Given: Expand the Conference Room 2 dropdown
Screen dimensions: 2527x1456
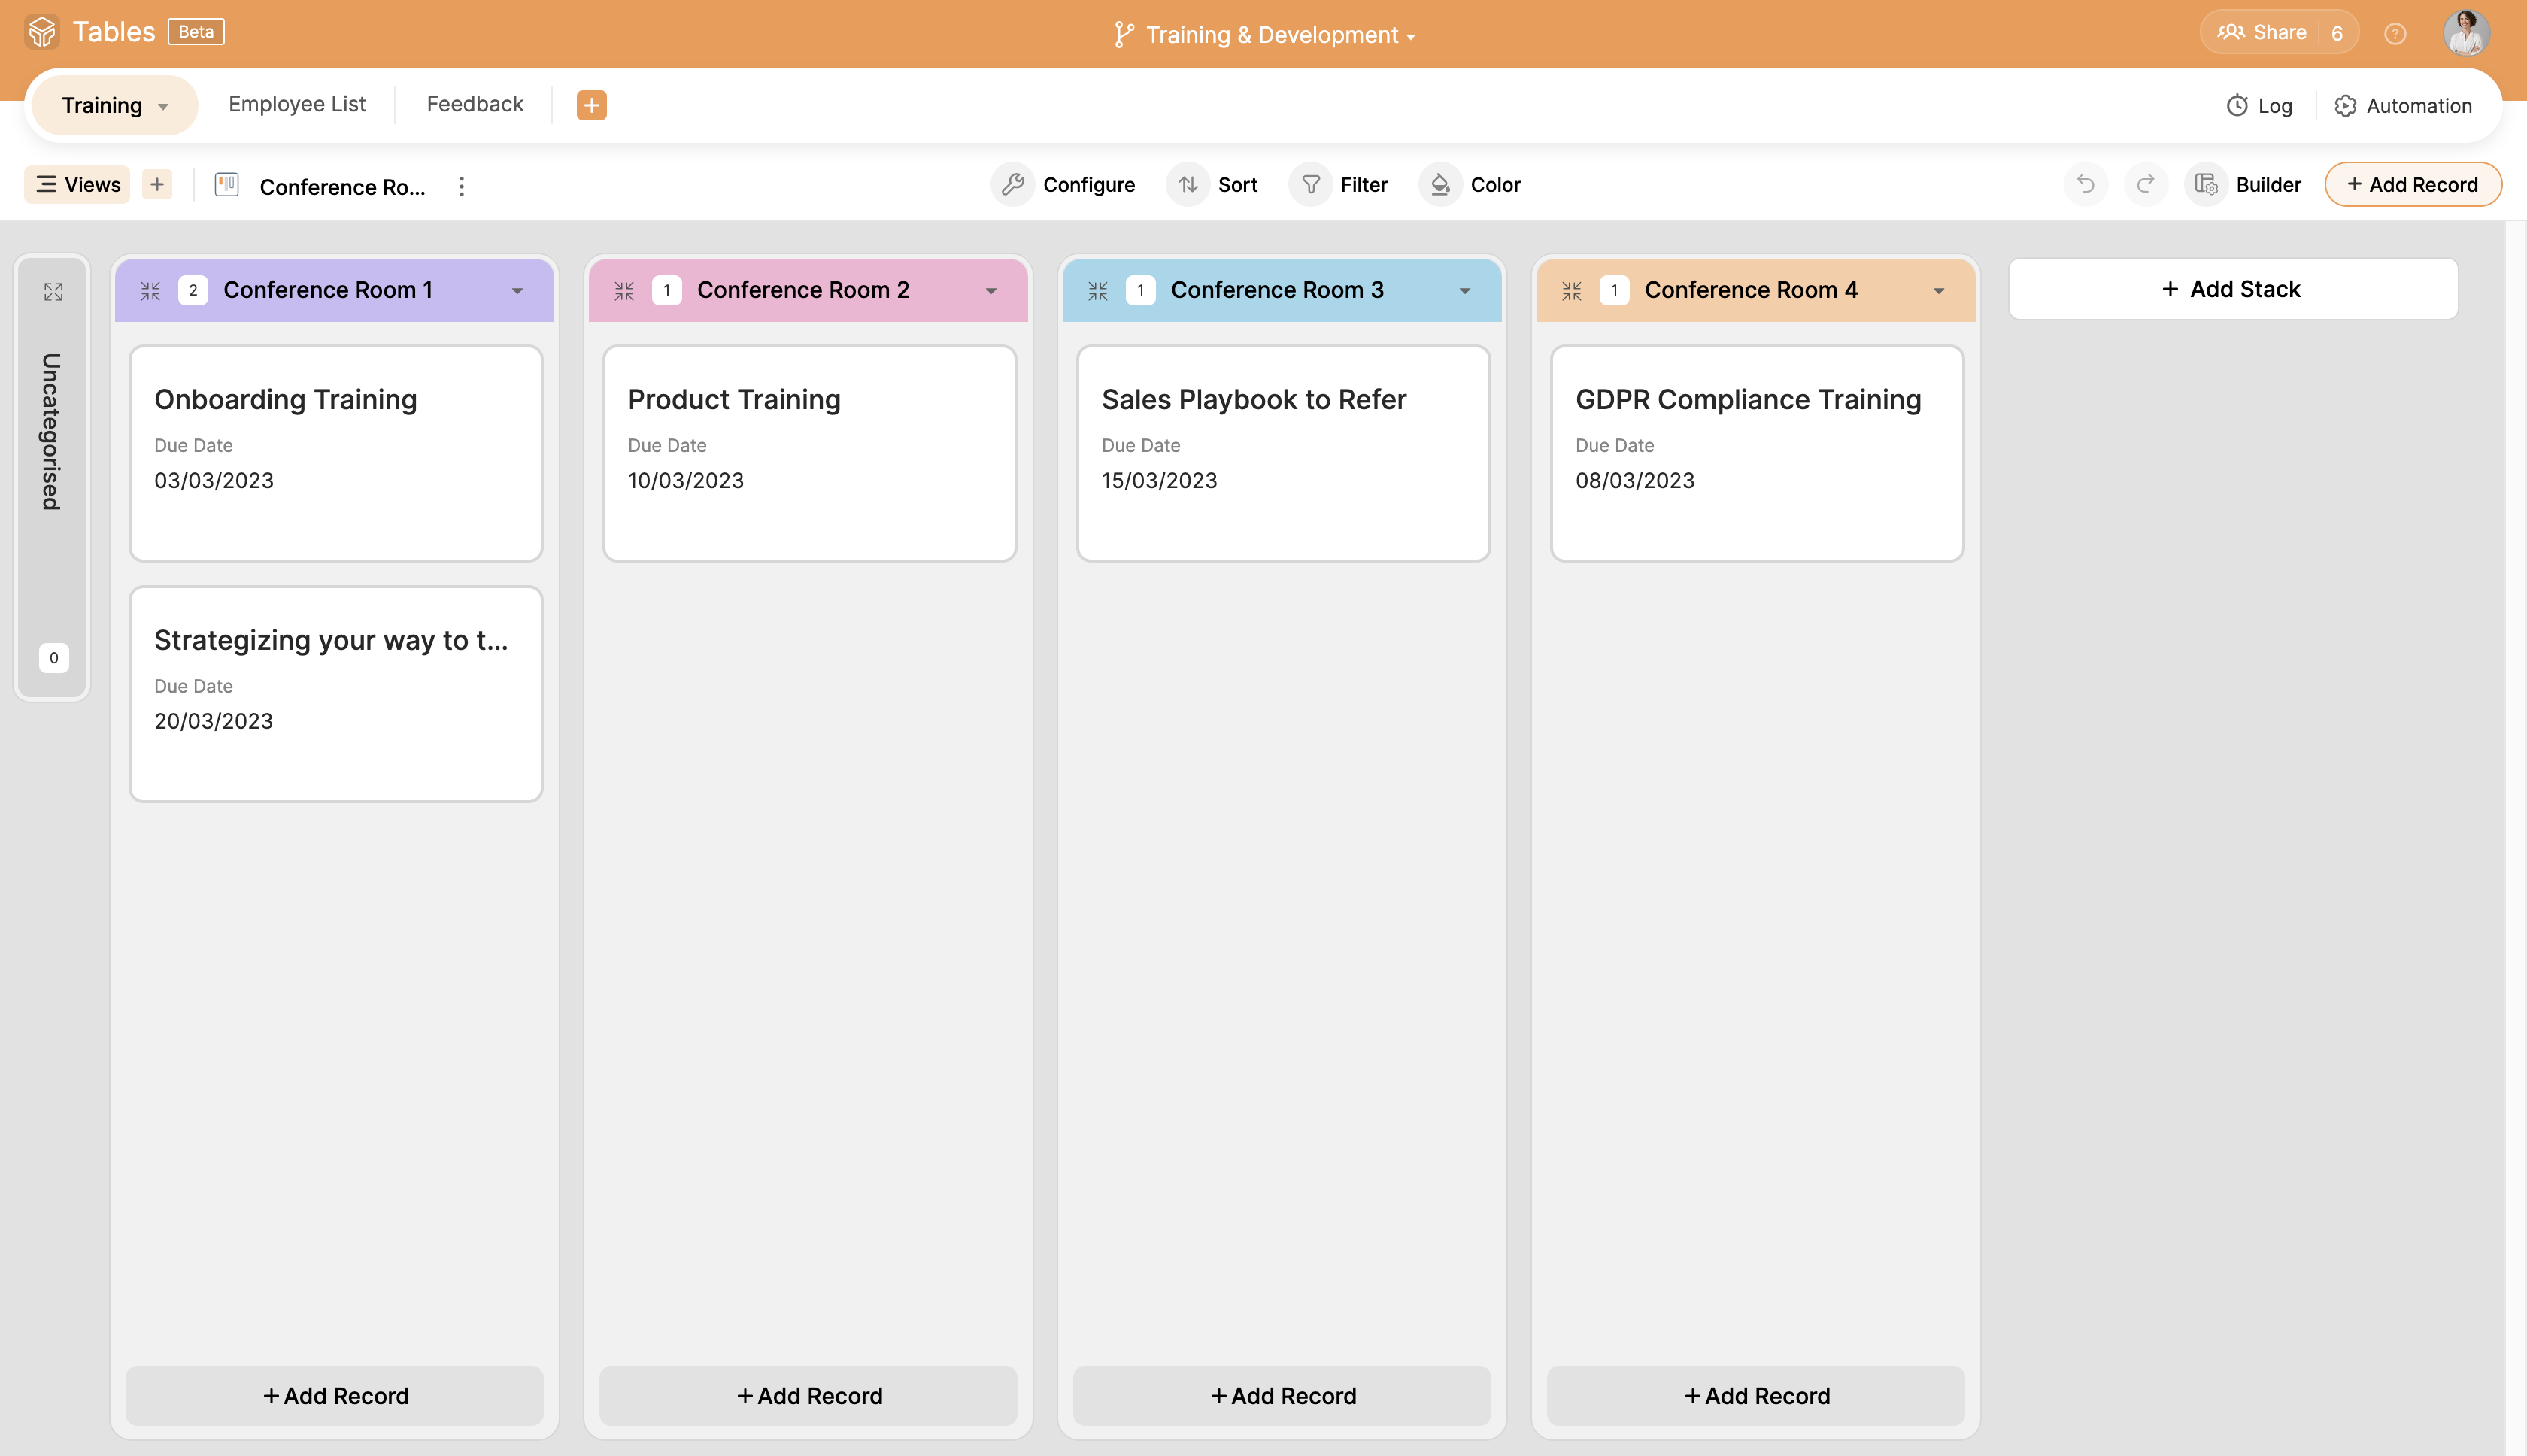Looking at the screenshot, I should (991, 290).
